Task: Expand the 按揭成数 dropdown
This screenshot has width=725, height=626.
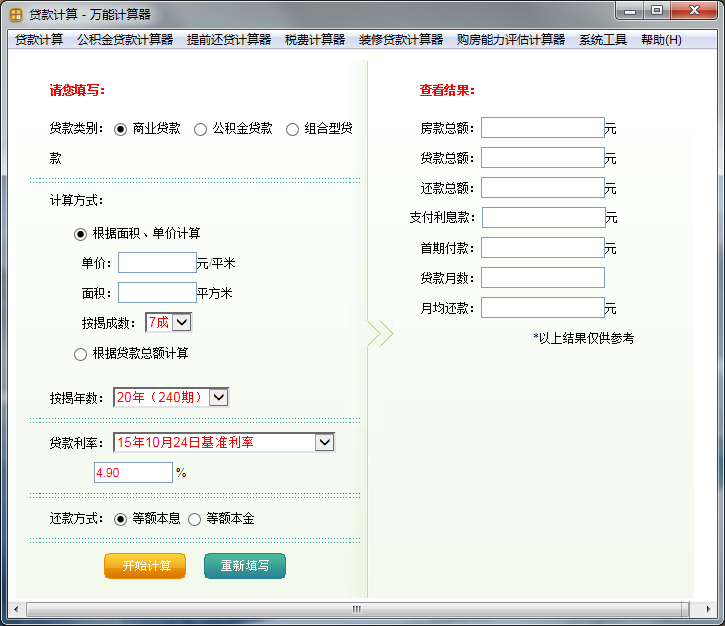Action: pos(182,322)
